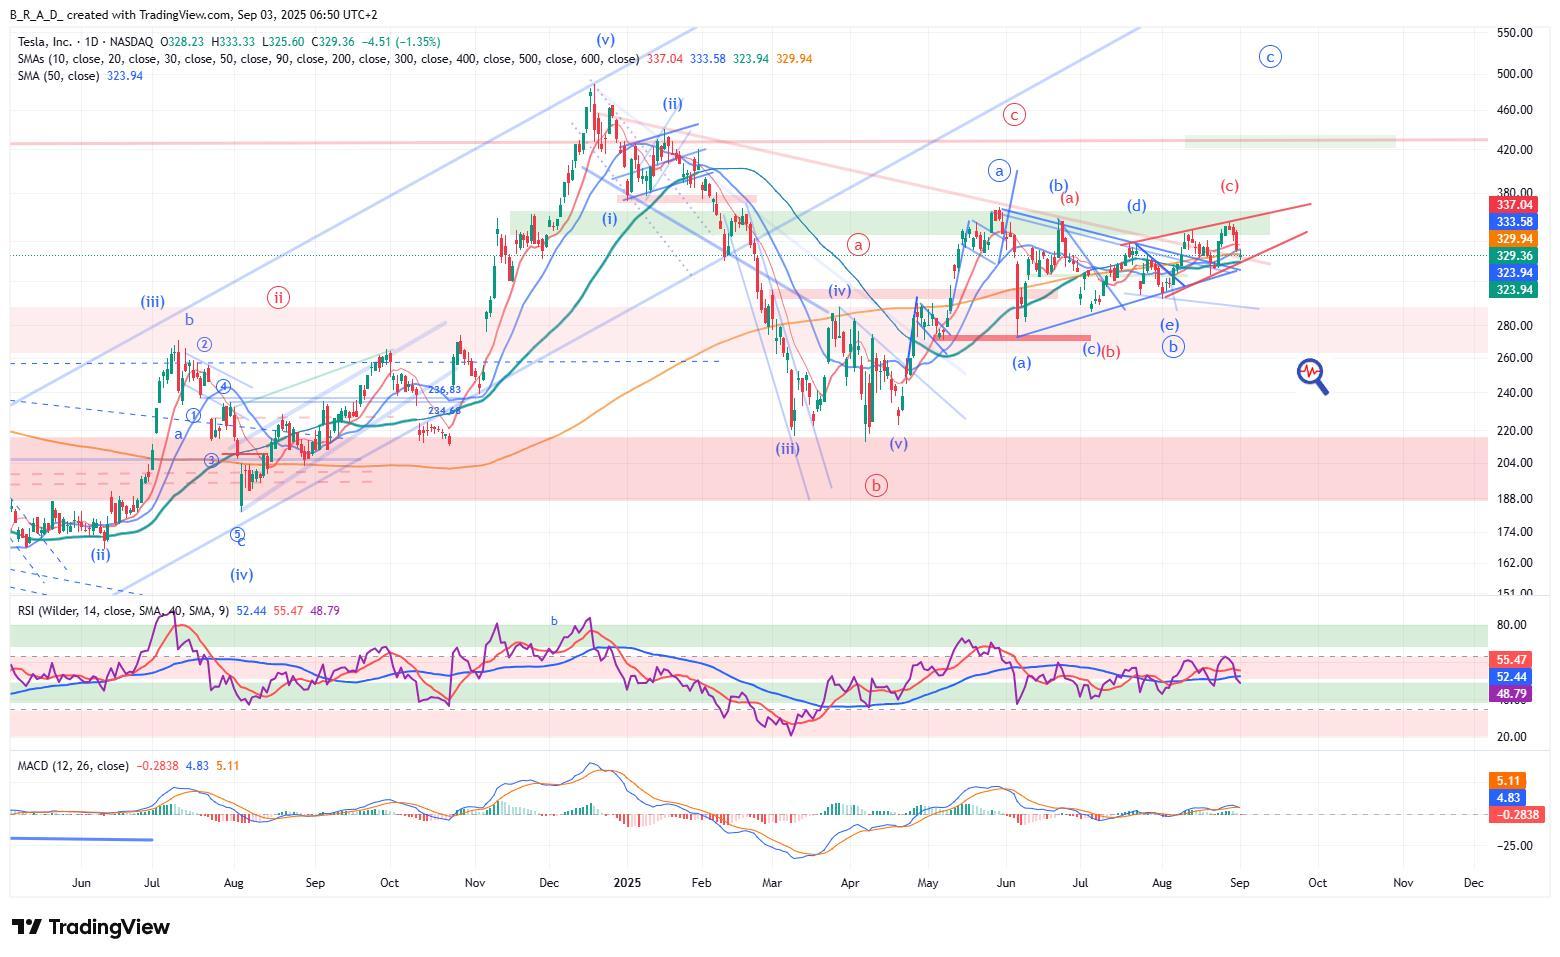Select the circled 4 sub-wave marker
Screen dimensions: 1560x957
pos(224,387)
